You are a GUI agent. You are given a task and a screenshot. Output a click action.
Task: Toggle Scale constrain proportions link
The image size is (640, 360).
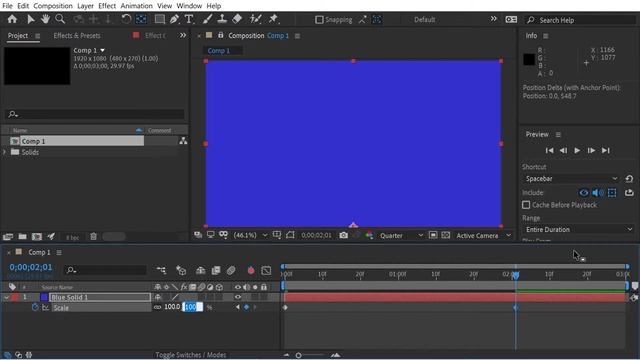pyautogui.click(x=158, y=307)
